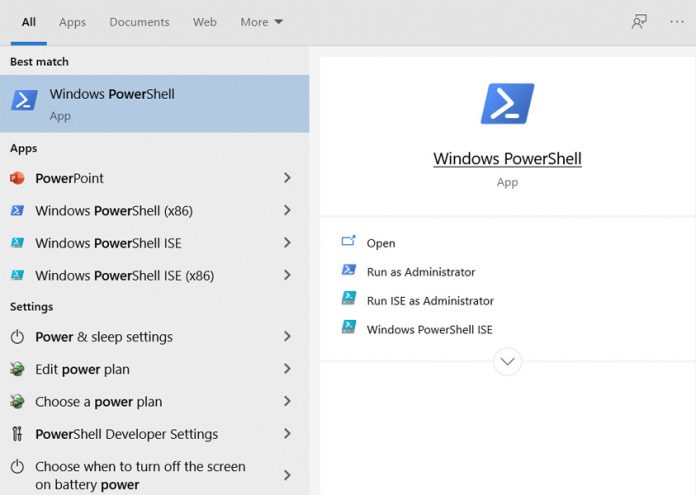Click the Windows PowerShell (x86) icon

(17, 210)
